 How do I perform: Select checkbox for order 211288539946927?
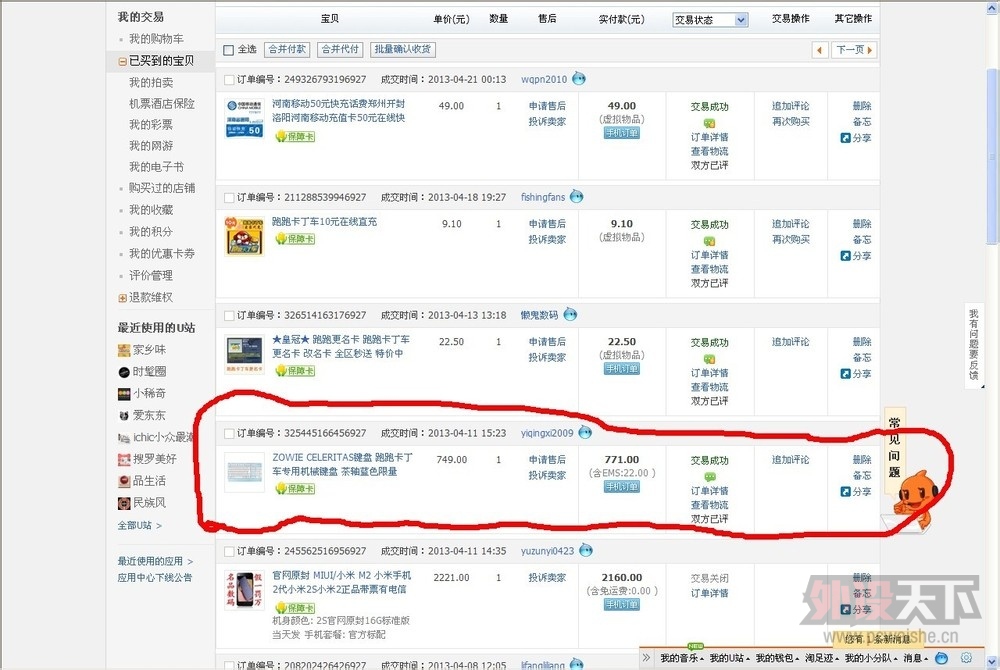229,198
